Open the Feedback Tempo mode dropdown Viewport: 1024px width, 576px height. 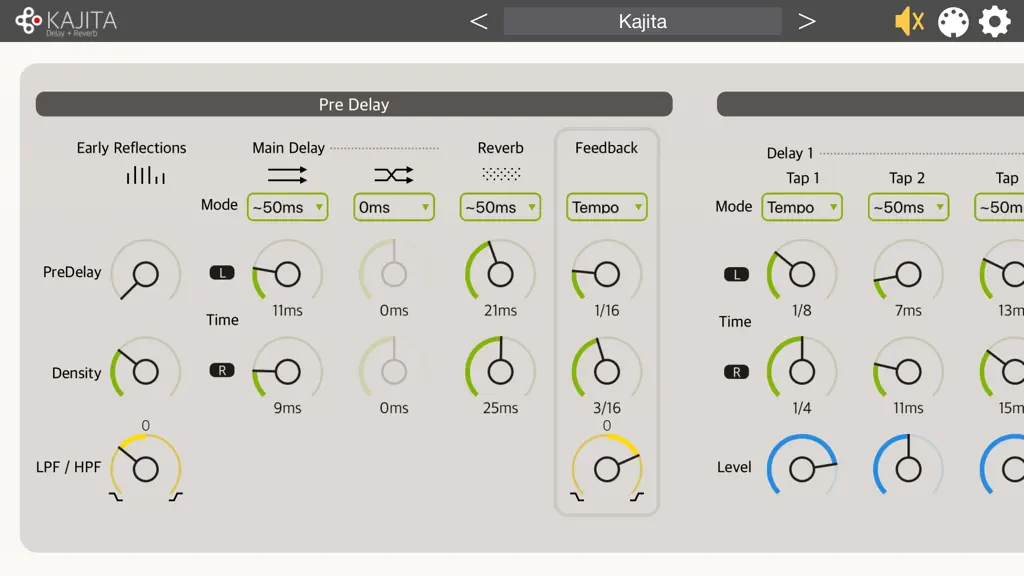(x=607, y=207)
